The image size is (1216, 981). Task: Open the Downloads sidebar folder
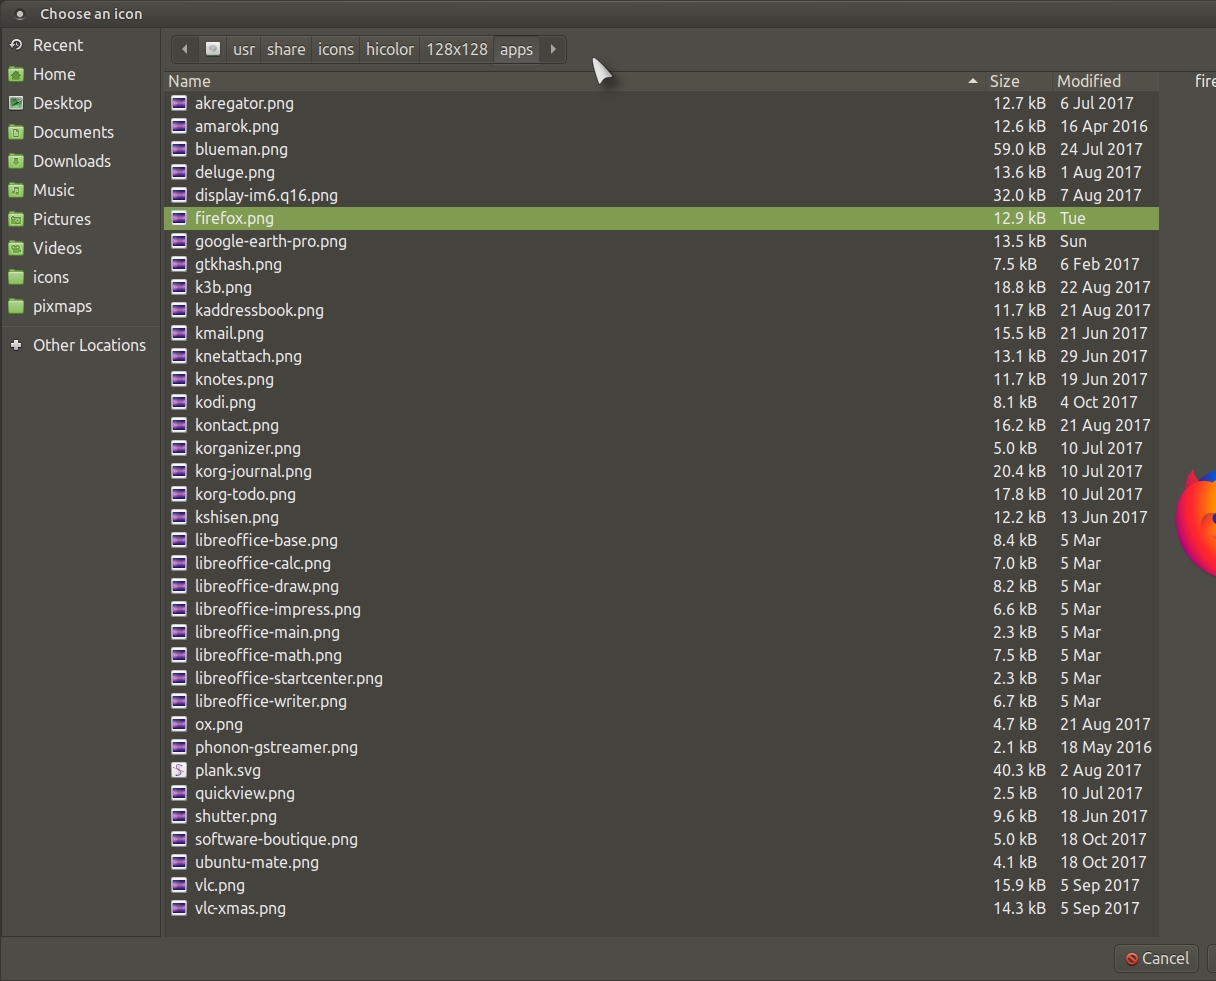pos(71,161)
